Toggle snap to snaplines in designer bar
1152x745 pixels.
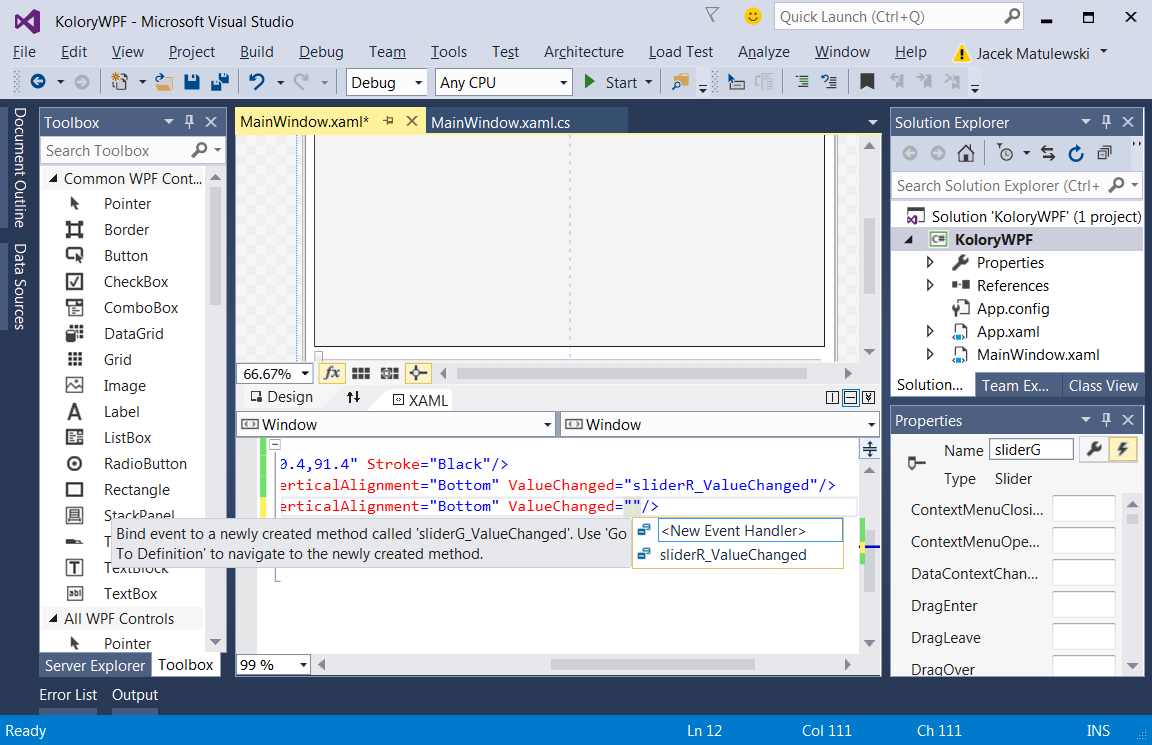[418, 373]
